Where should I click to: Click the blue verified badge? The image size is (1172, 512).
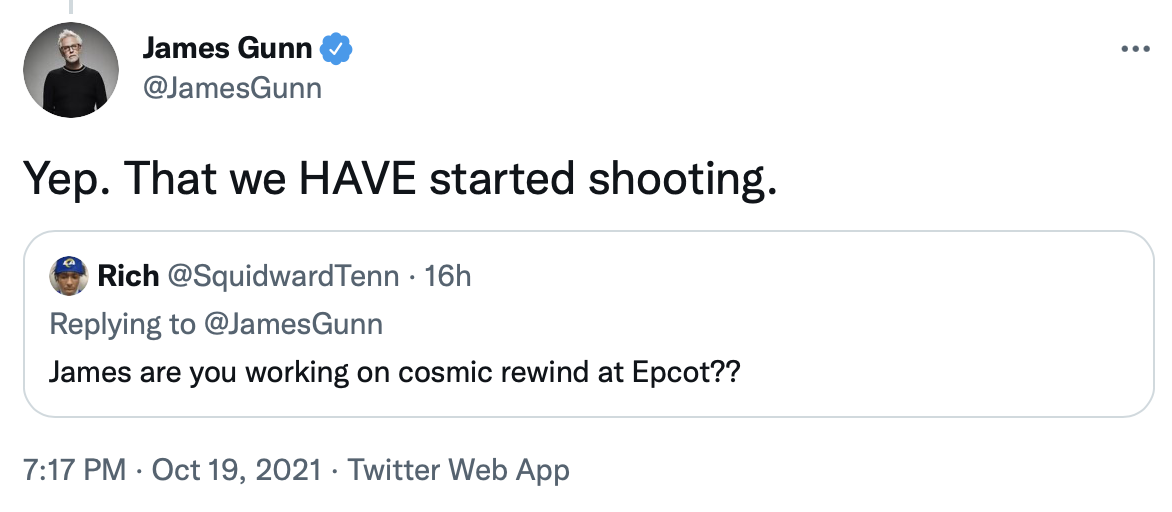click(x=335, y=47)
